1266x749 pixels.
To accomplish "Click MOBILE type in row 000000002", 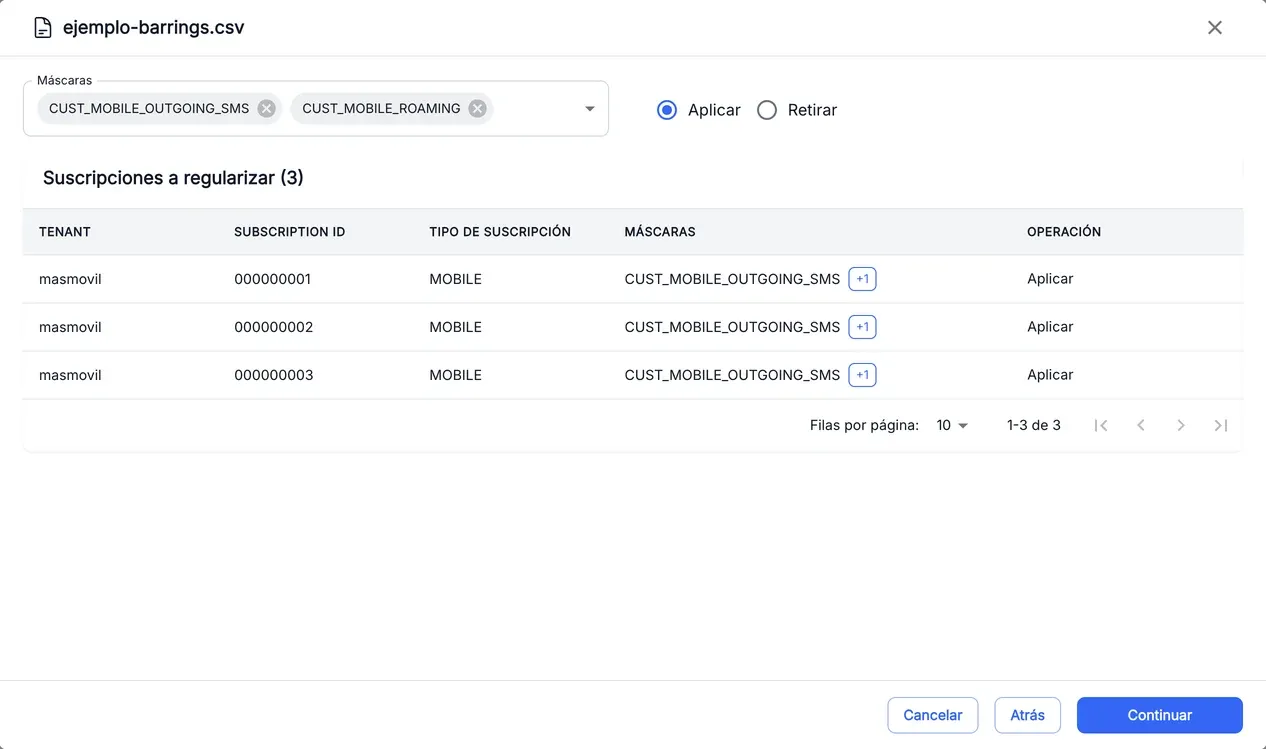I will [455, 327].
